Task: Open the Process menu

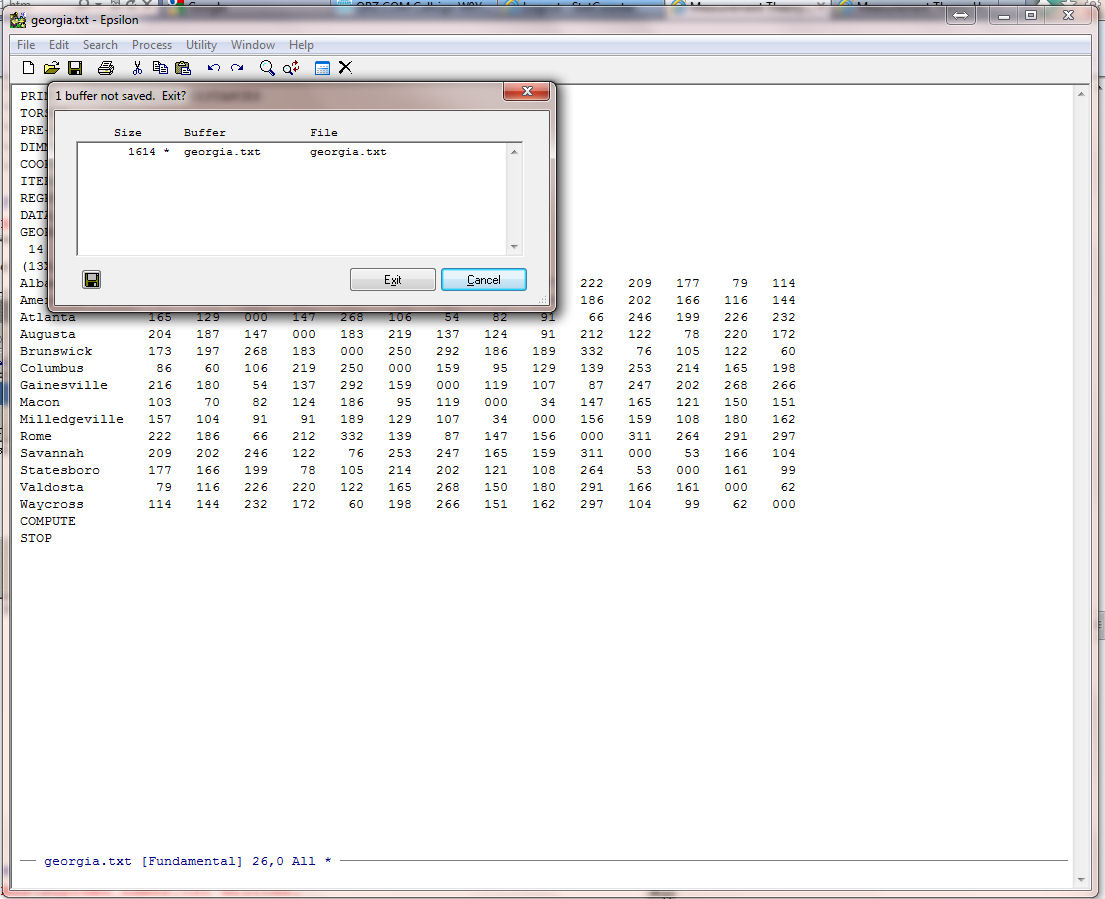Action: coord(152,45)
